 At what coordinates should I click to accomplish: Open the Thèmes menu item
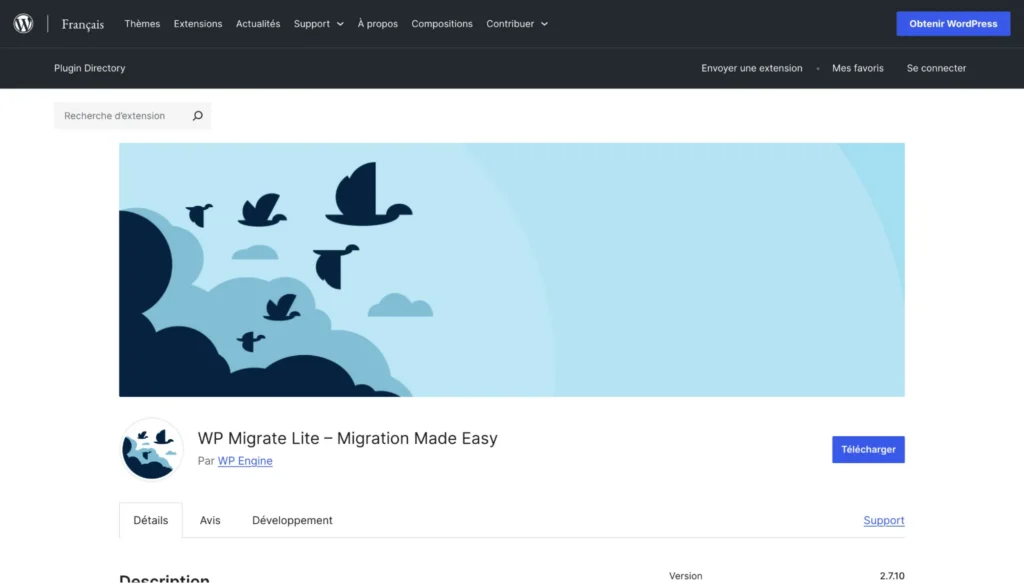click(x=142, y=24)
